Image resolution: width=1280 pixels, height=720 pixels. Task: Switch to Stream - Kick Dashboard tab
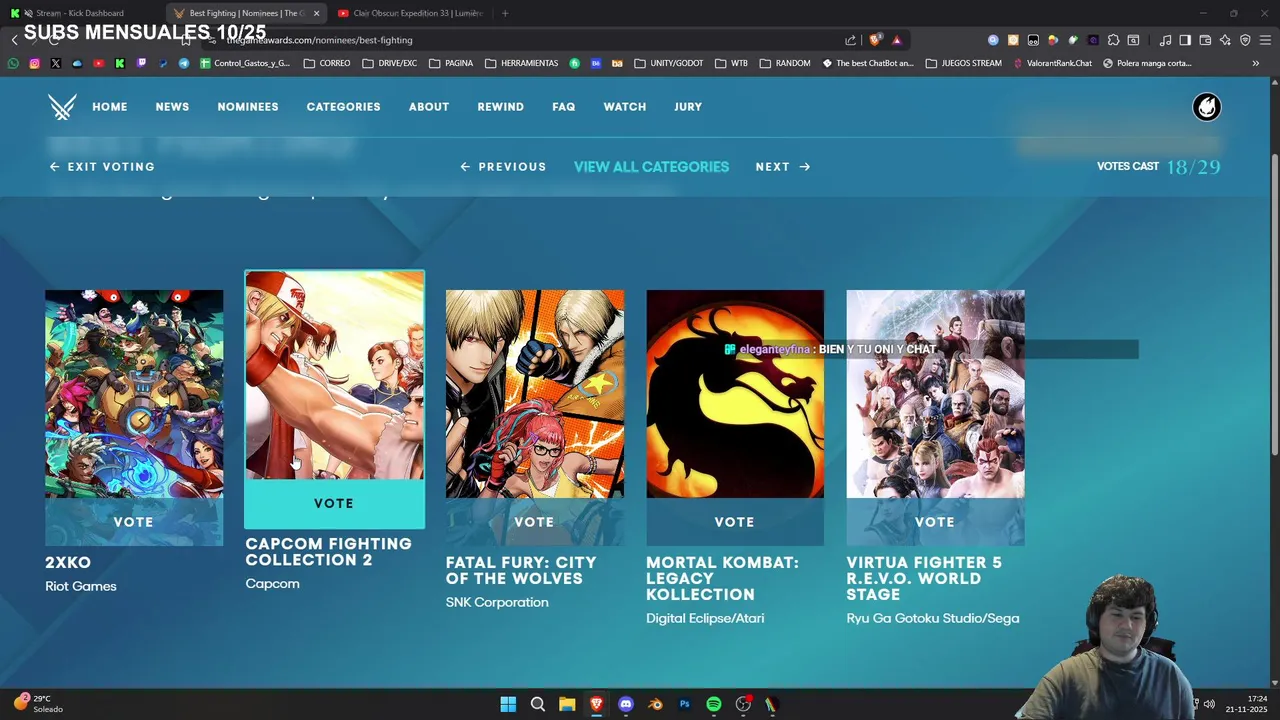[x=80, y=13]
